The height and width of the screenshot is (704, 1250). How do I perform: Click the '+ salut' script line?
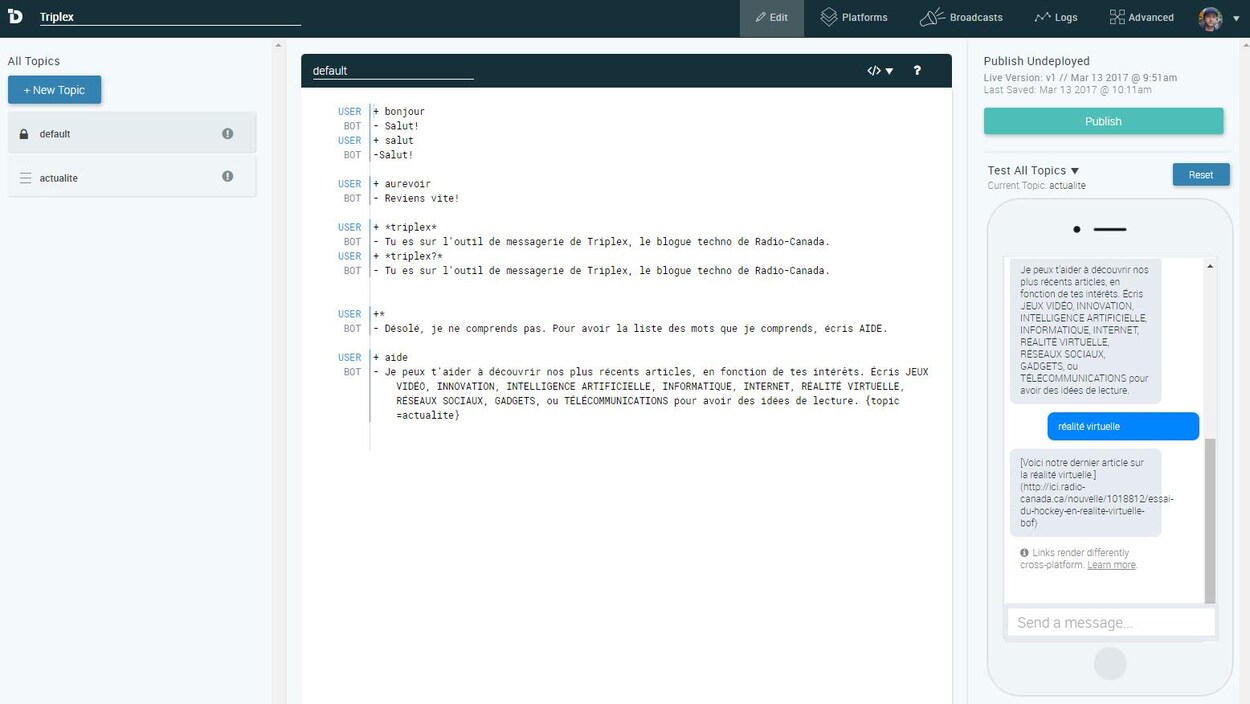tap(393, 141)
